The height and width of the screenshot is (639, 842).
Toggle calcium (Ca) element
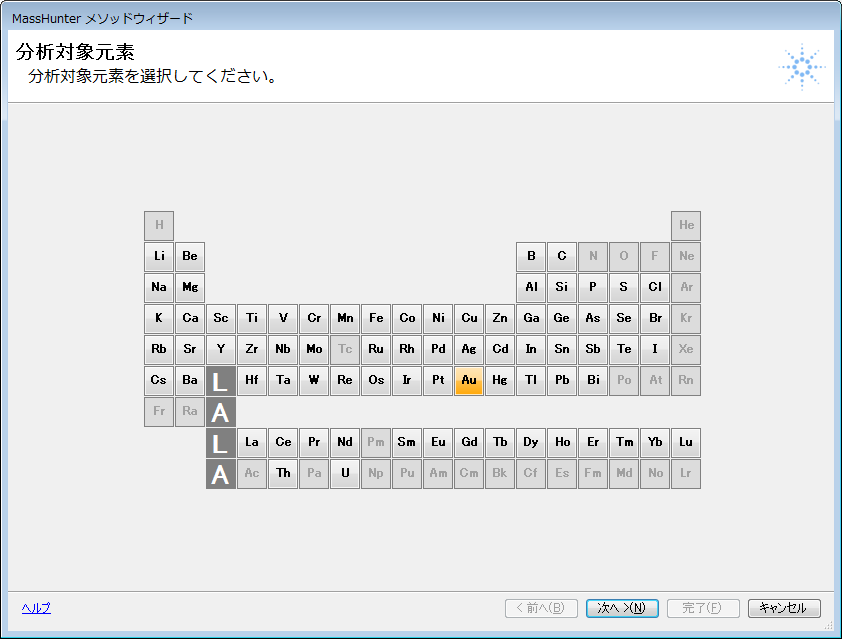click(x=190, y=319)
